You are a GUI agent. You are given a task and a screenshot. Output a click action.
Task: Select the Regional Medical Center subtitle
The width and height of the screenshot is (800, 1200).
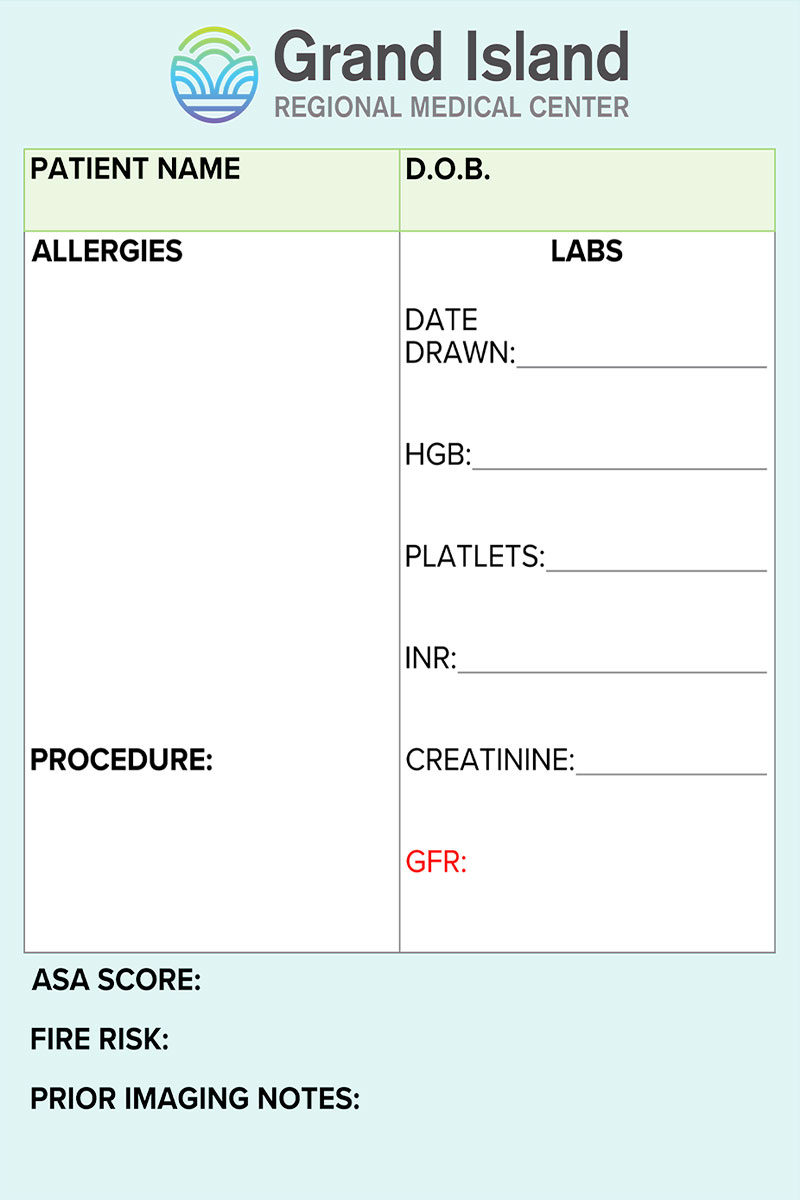[452, 106]
